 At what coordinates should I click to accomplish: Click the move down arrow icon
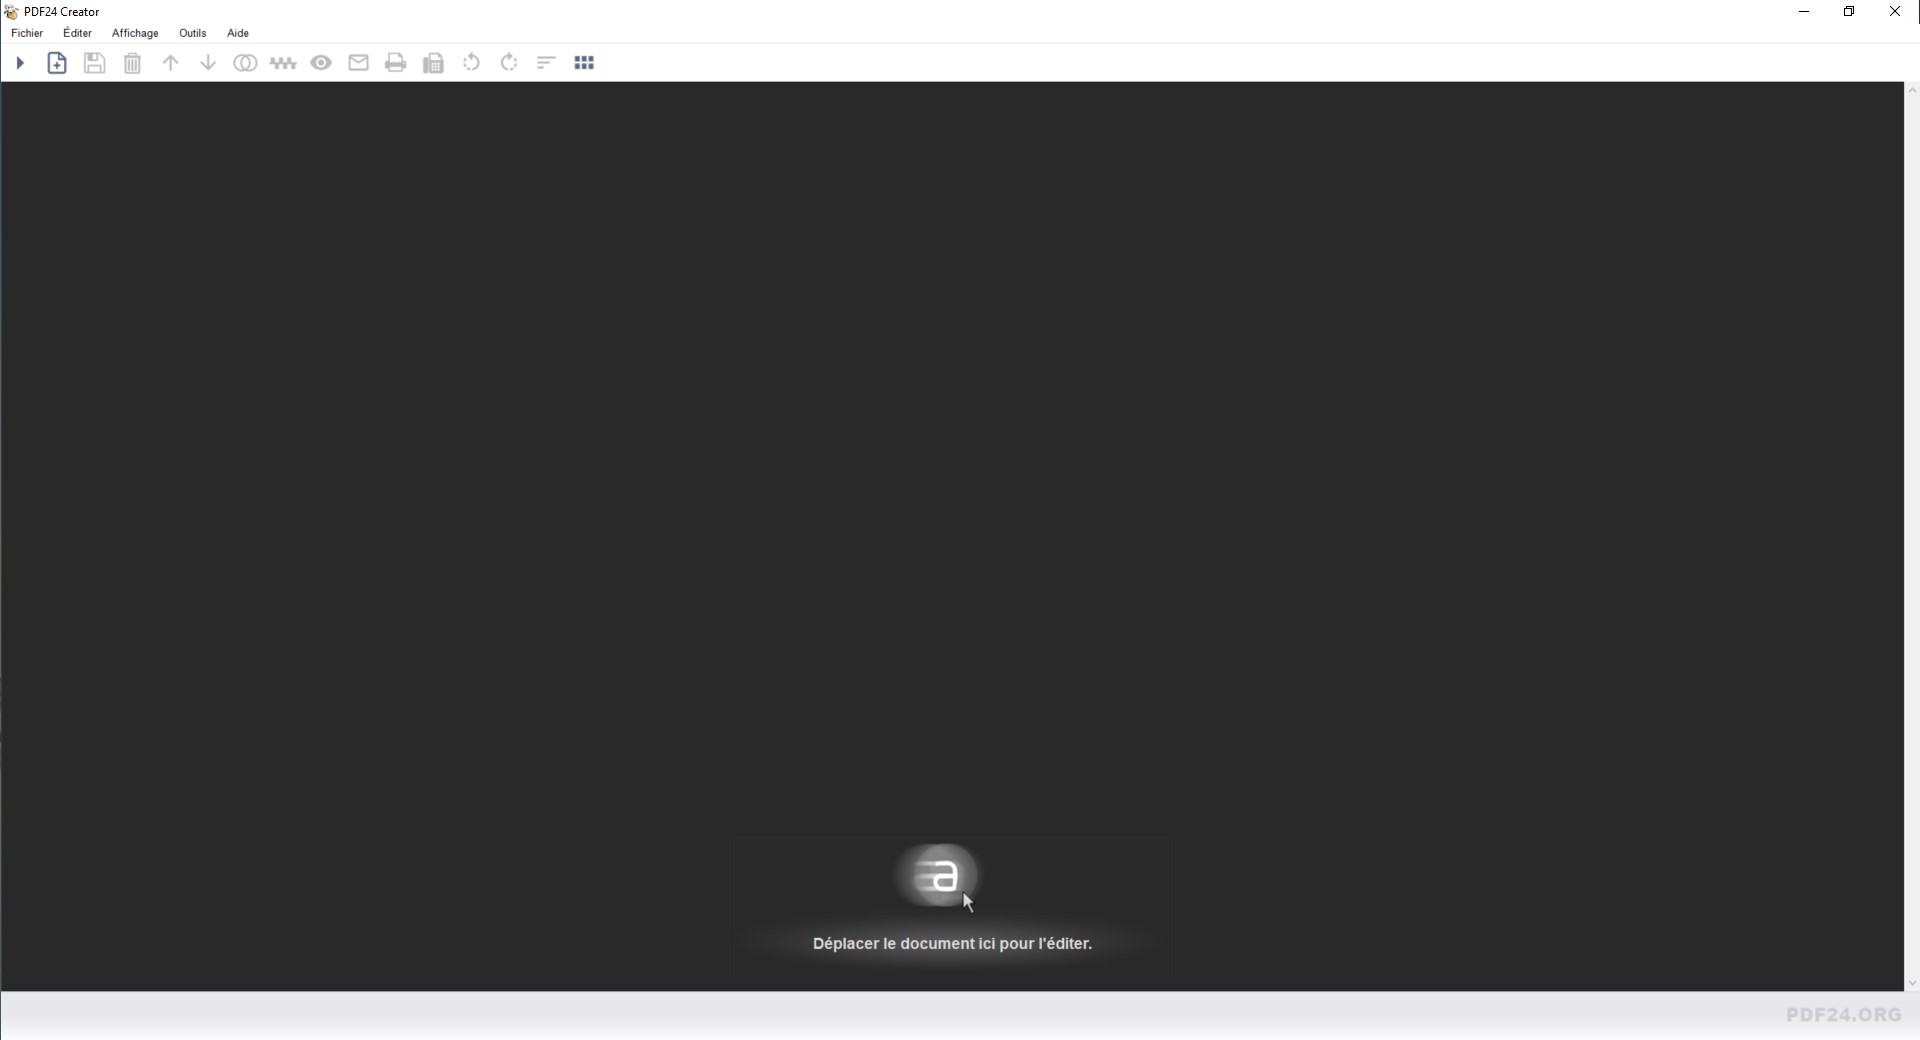[x=208, y=63]
